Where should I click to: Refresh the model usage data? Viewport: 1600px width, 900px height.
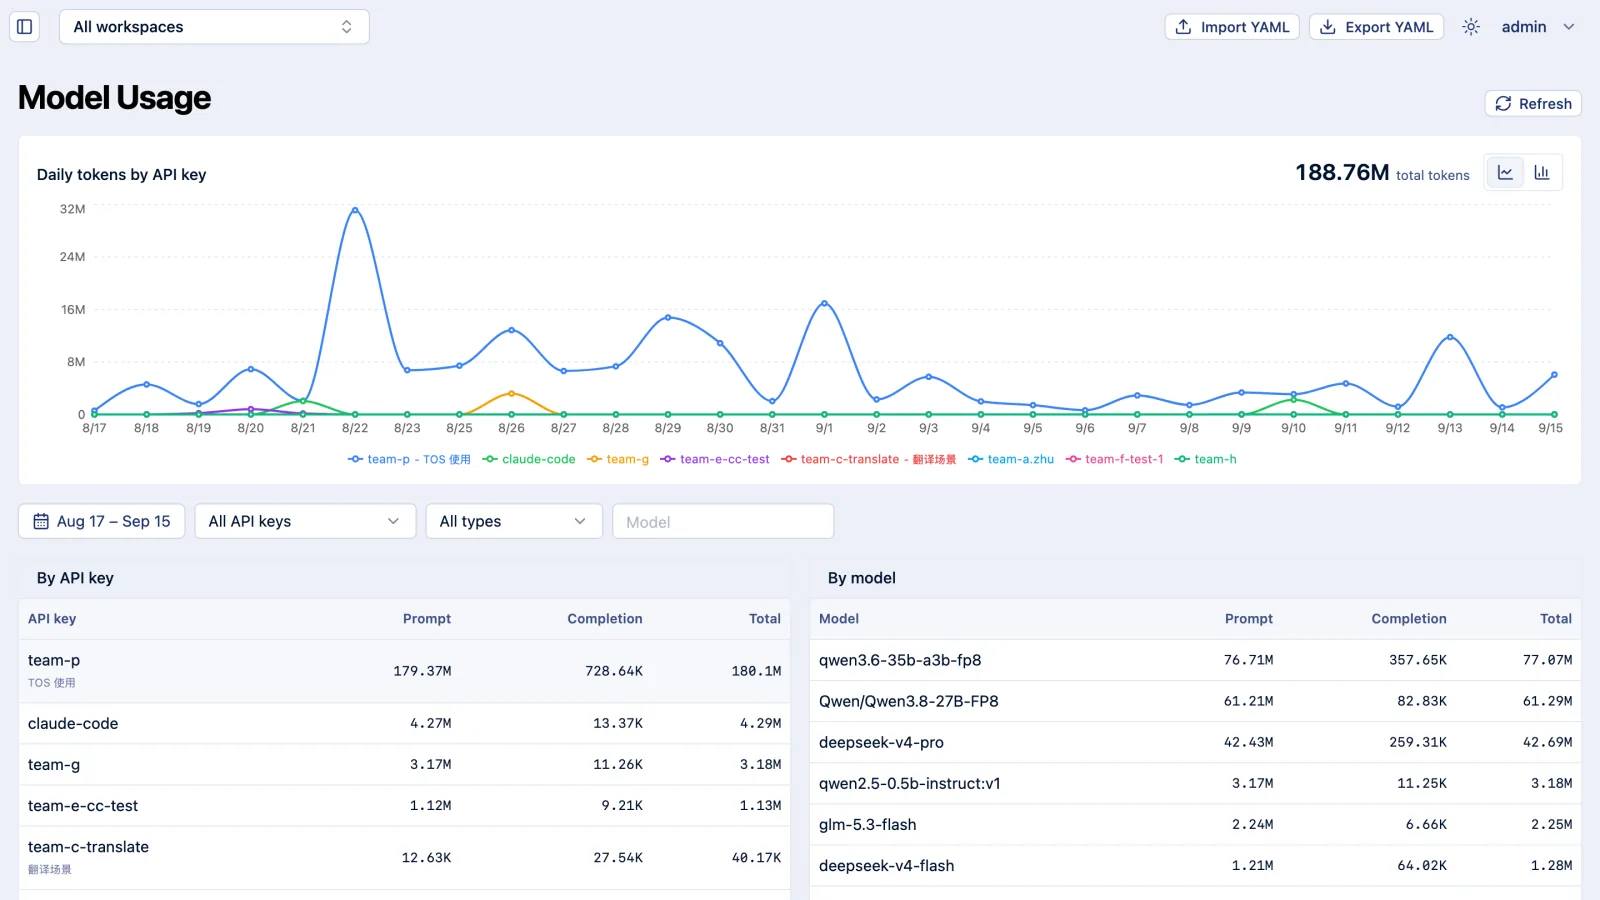pyautogui.click(x=1533, y=104)
